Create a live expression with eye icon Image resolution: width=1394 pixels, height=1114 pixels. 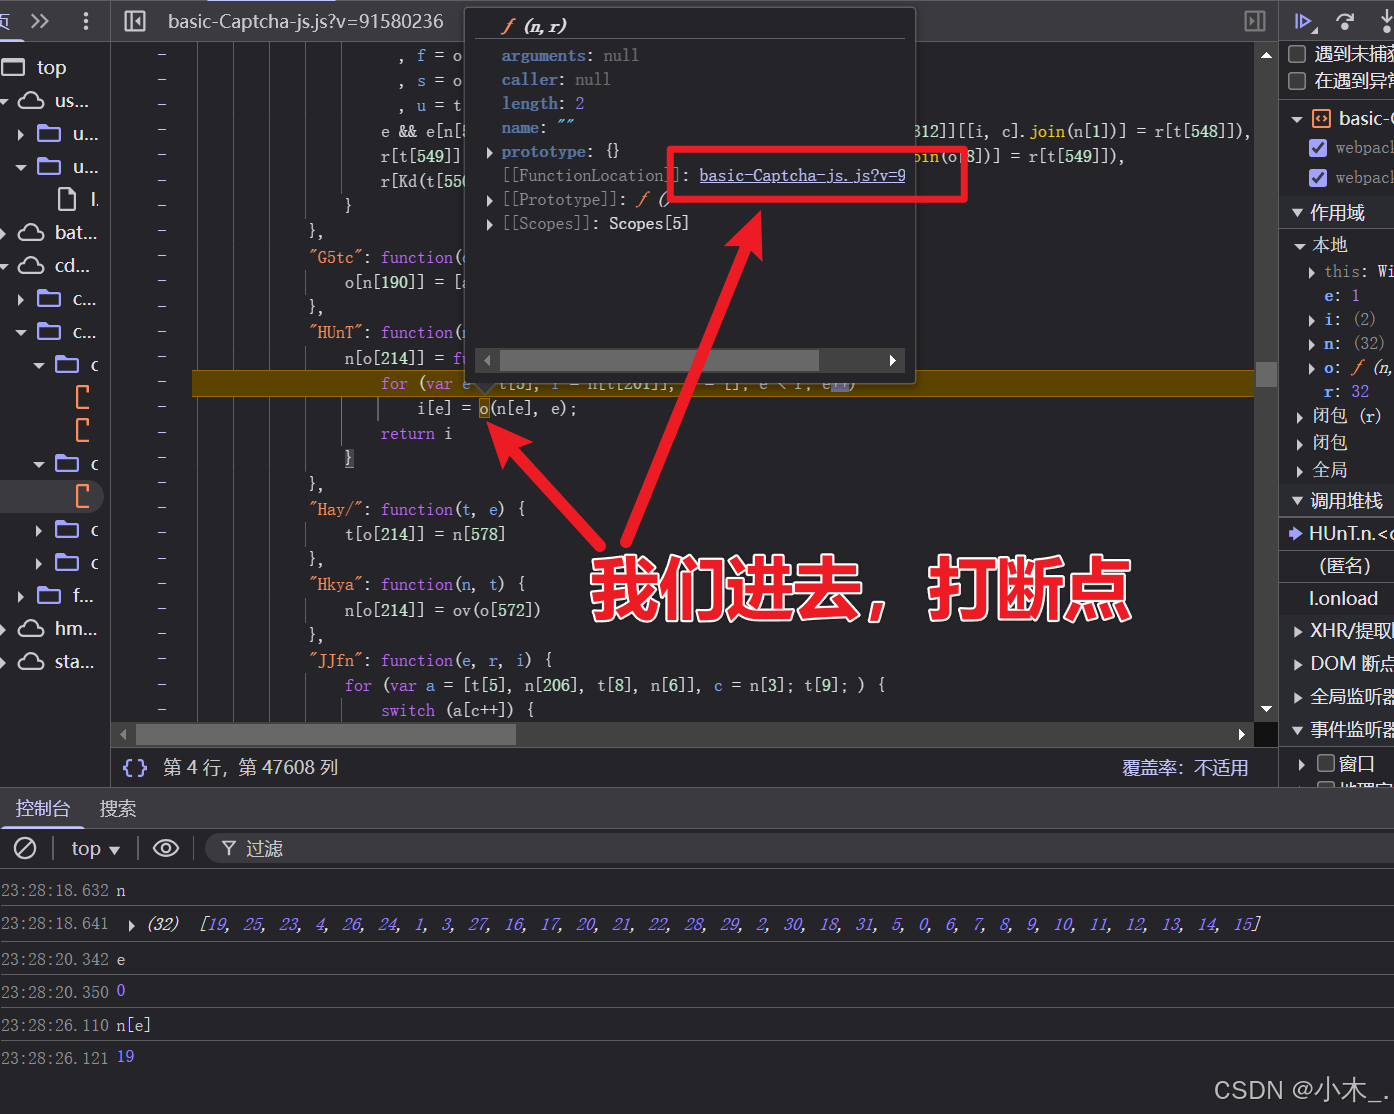(166, 848)
